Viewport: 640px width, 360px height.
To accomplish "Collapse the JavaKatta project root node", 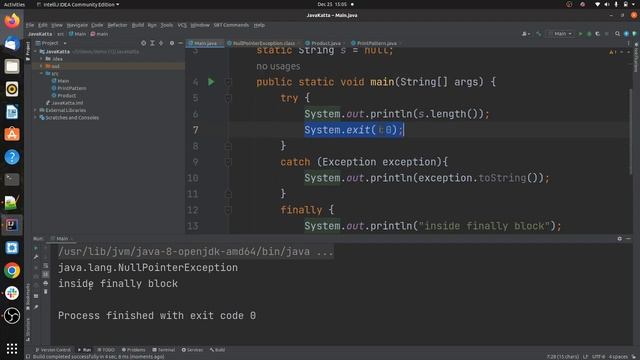I will coord(36,52).
